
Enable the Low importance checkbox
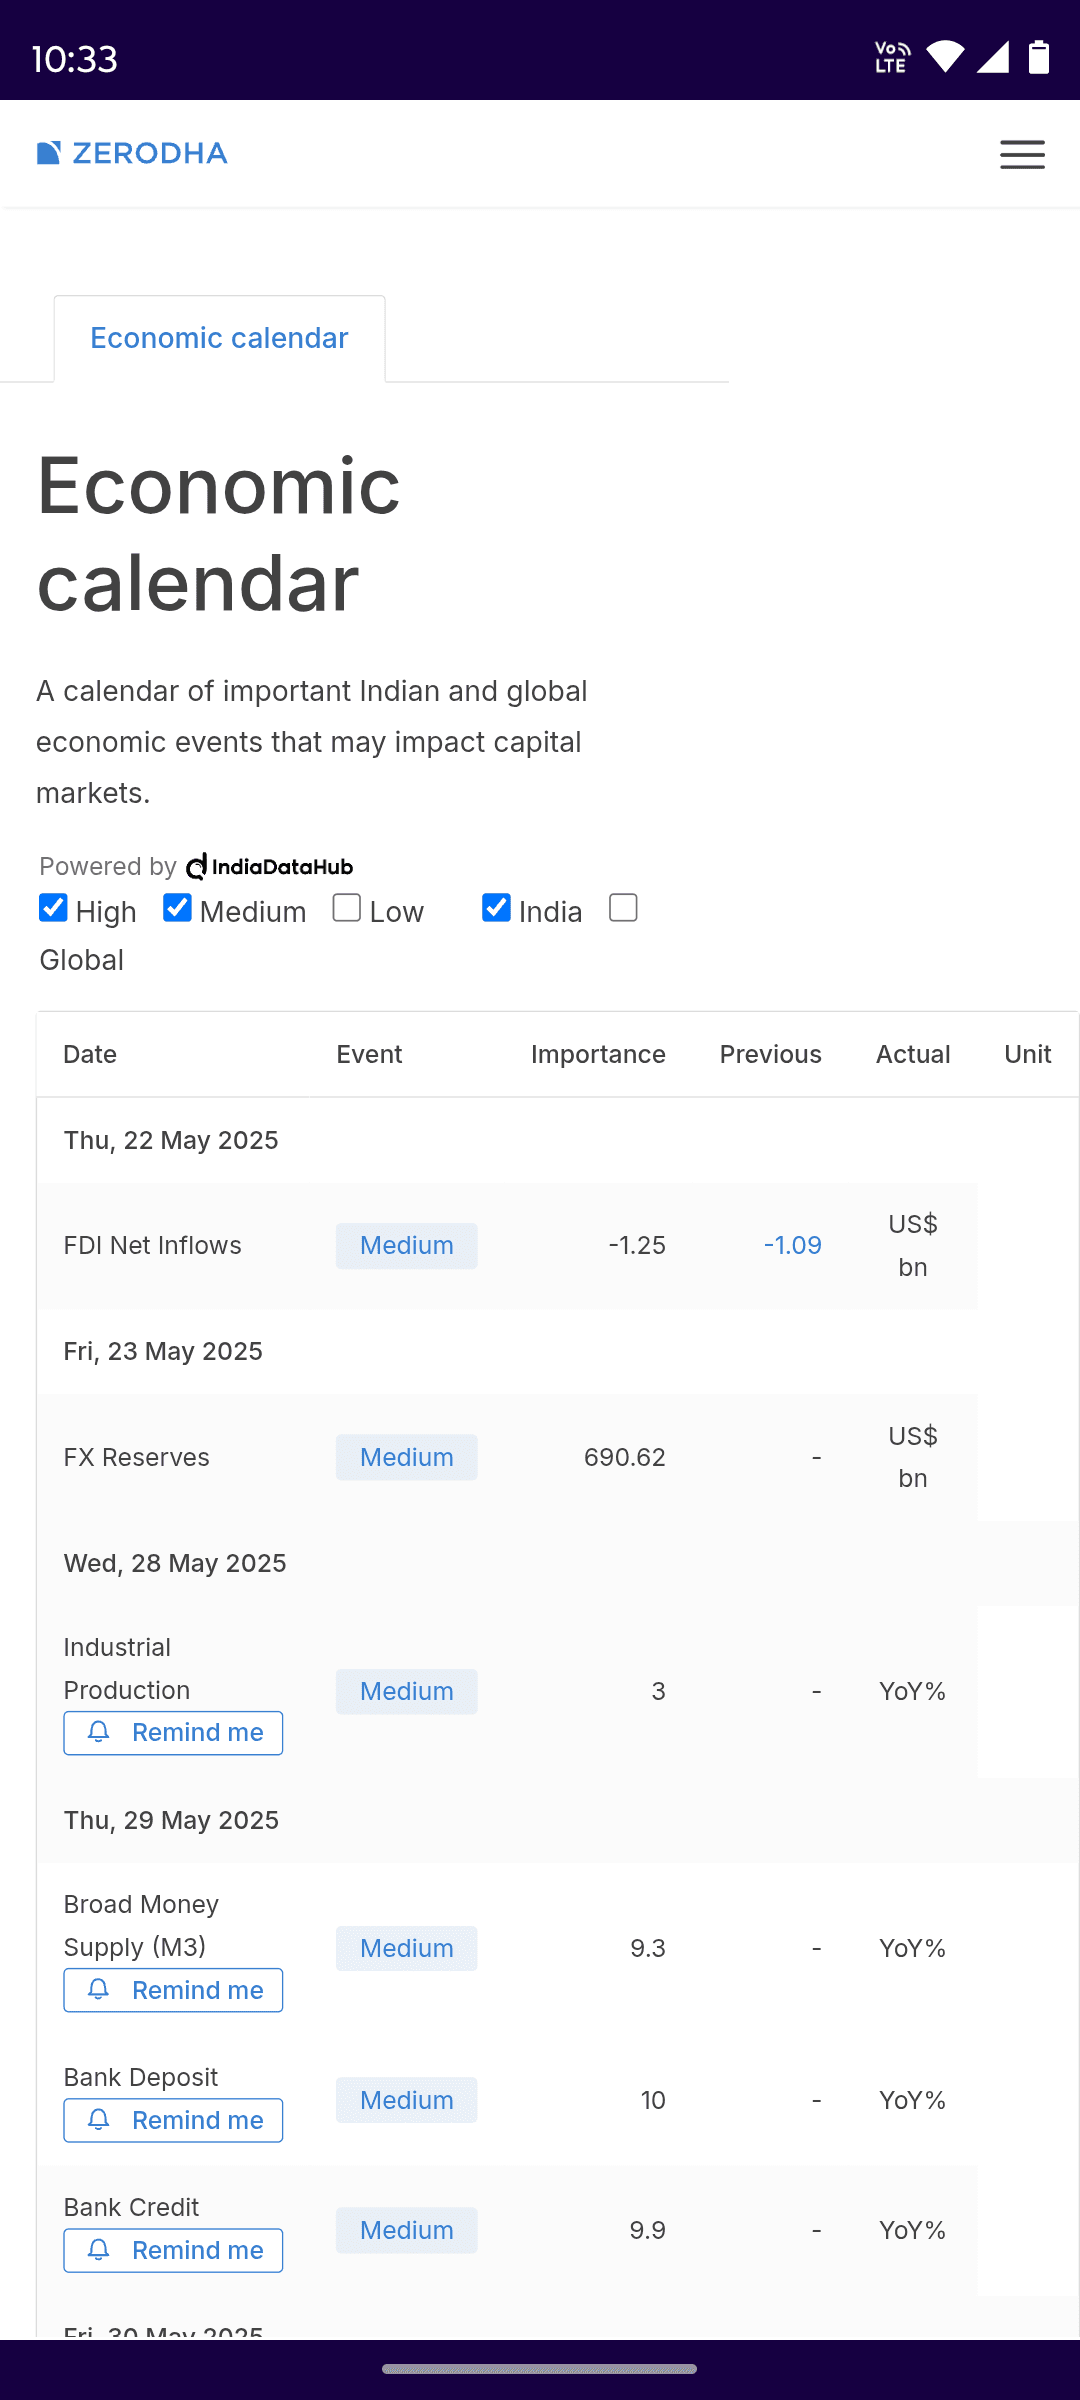pyautogui.click(x=347, y=908)
